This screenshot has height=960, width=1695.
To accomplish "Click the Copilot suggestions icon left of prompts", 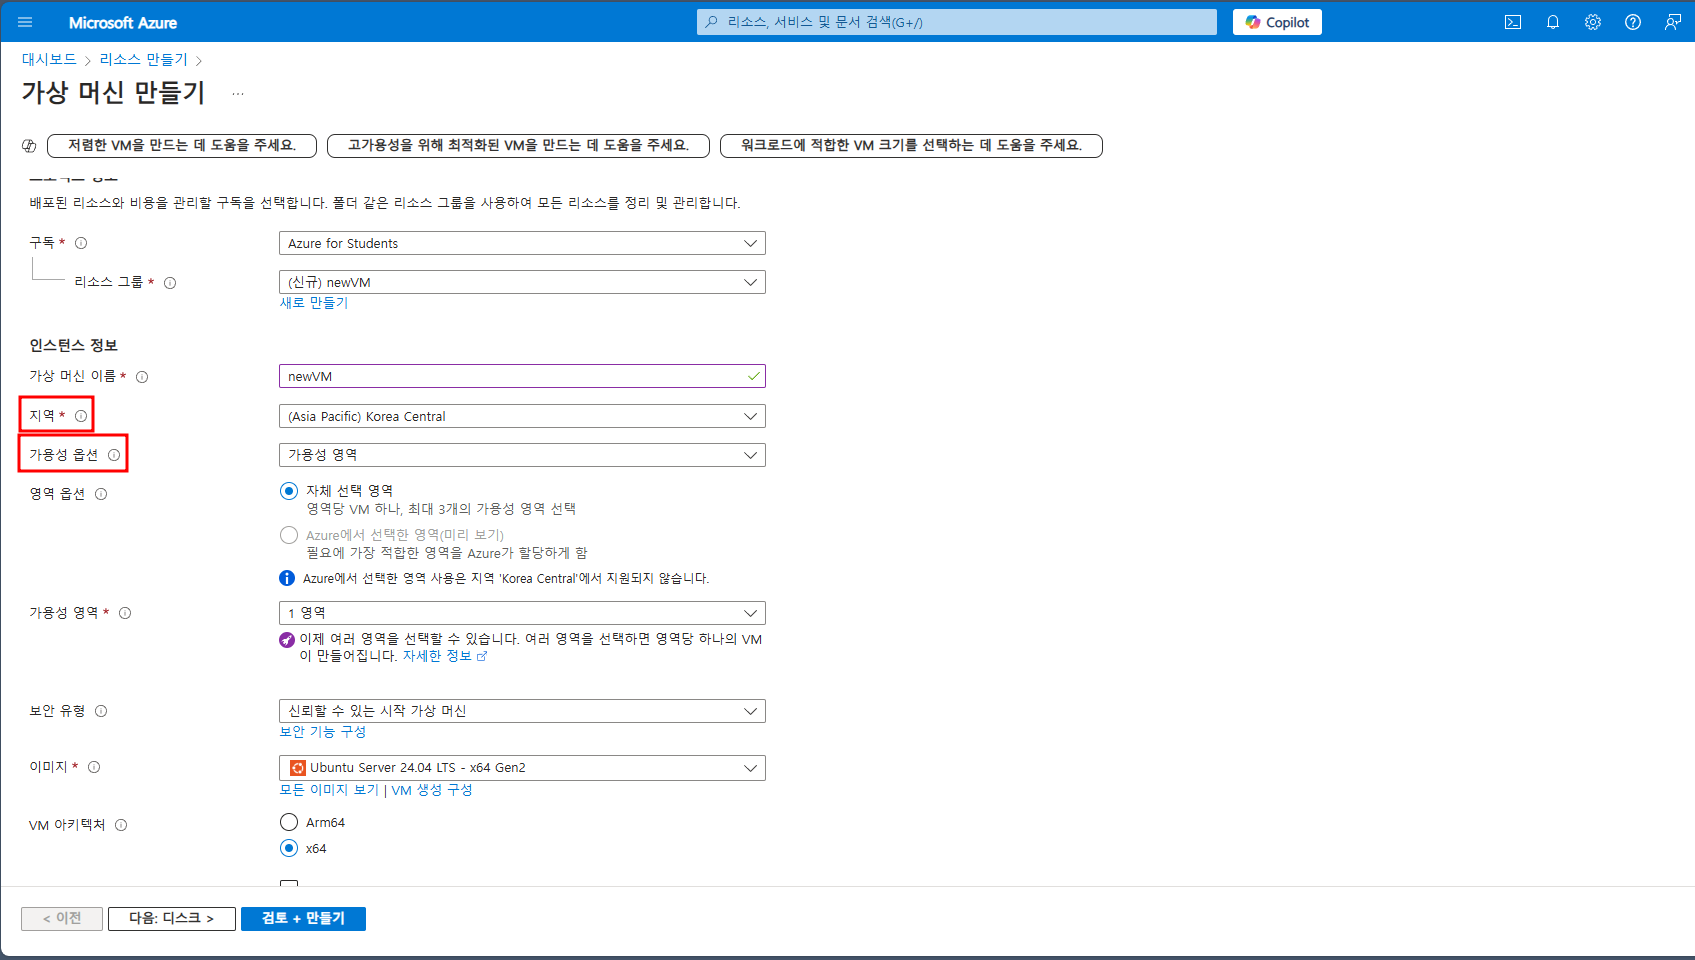I will tap(29, 146).
